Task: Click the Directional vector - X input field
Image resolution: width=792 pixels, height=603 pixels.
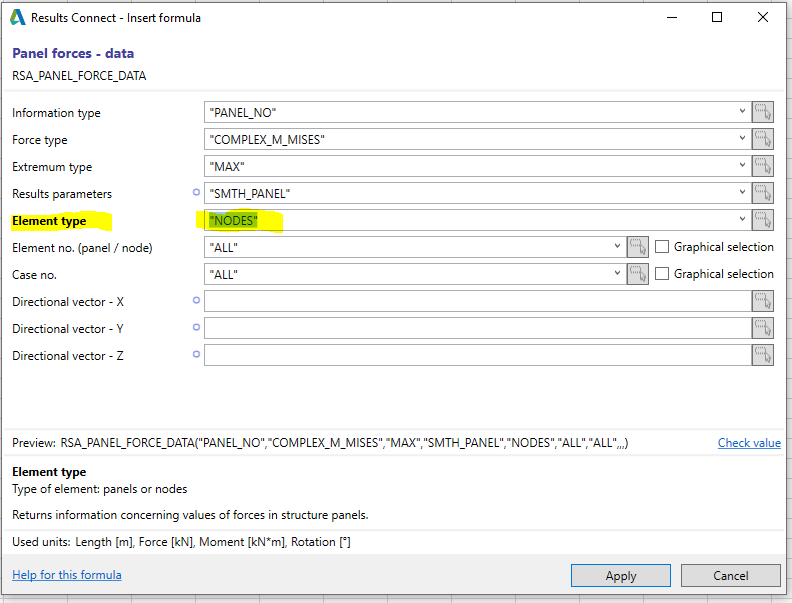Action: click(x=478, y=302)
